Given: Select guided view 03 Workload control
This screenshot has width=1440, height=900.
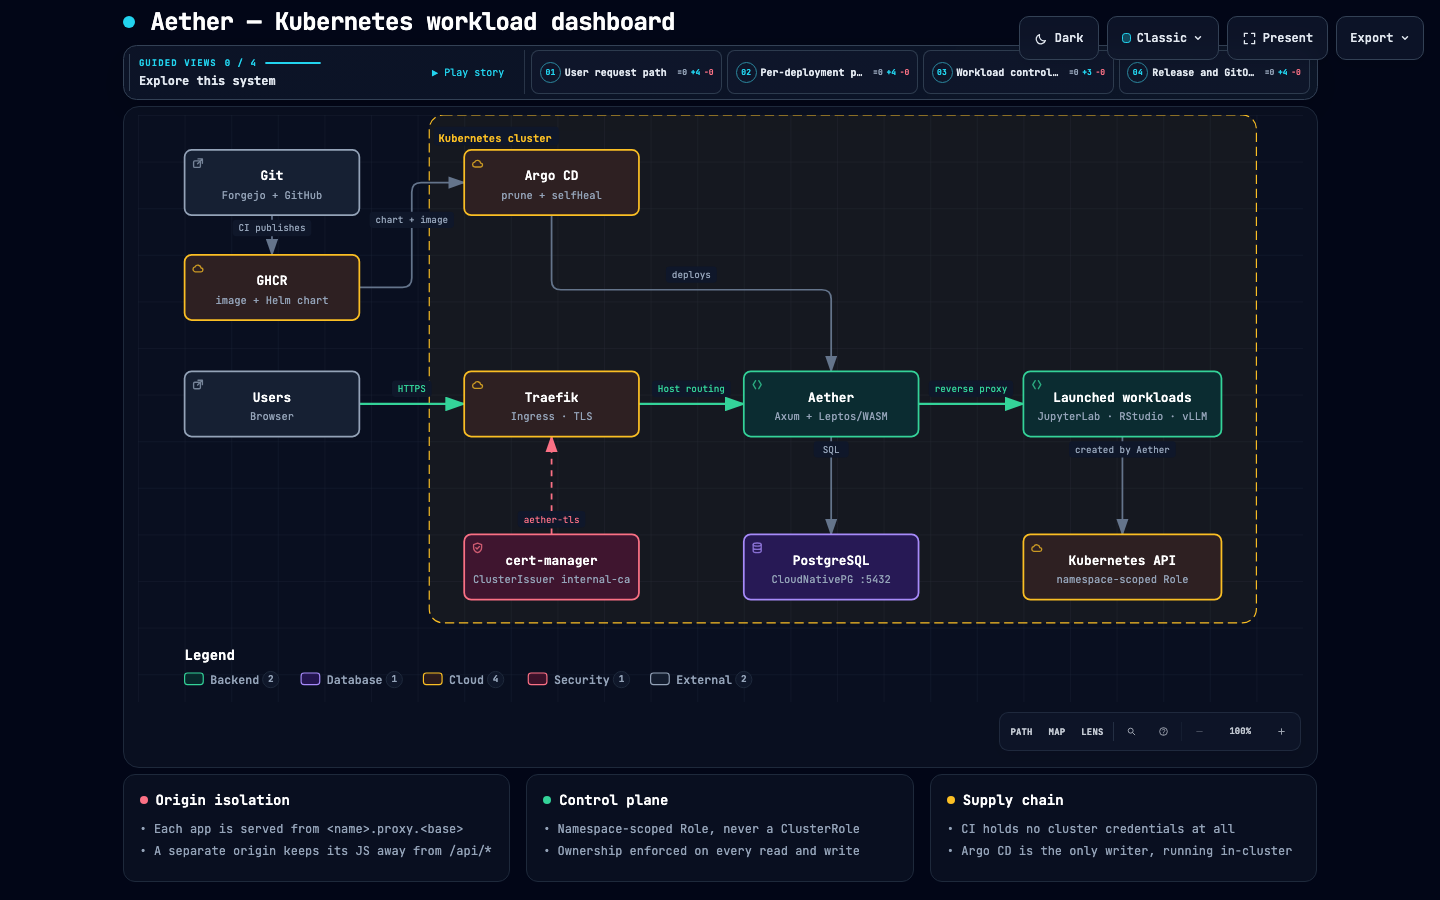Looking at the screenshot, I should point(1018,72).
